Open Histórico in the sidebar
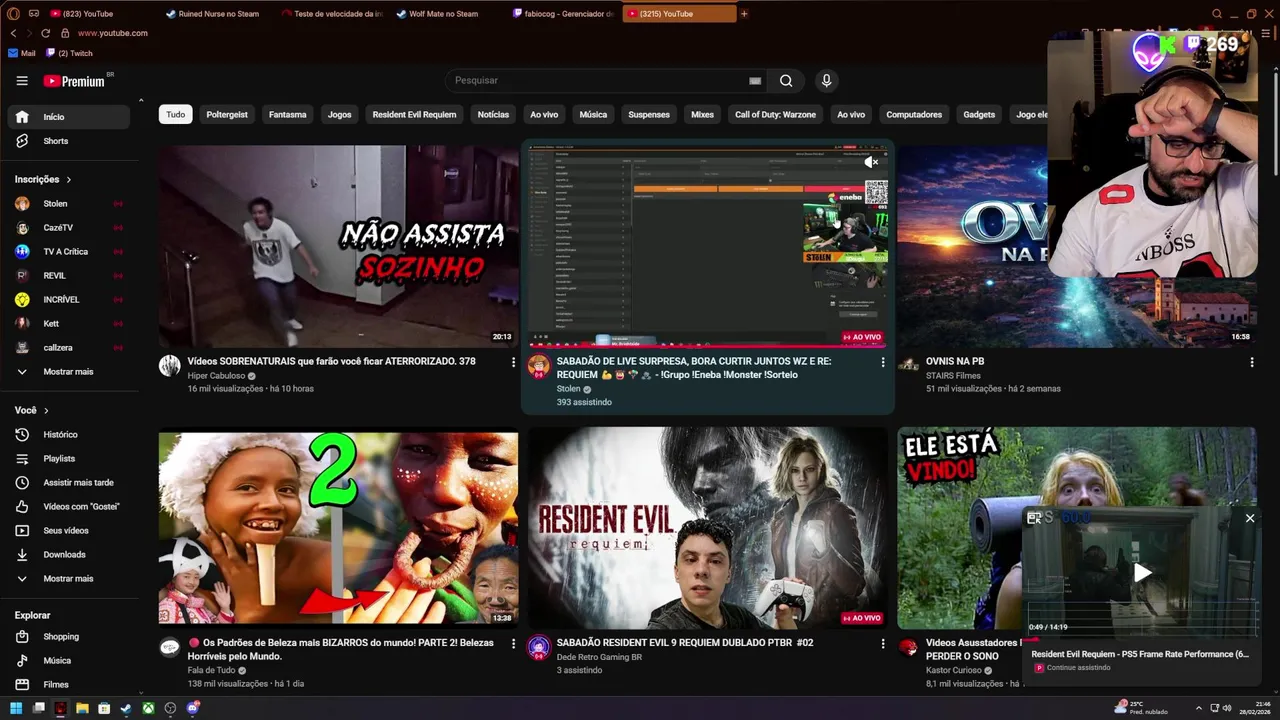 click(68, 435)
